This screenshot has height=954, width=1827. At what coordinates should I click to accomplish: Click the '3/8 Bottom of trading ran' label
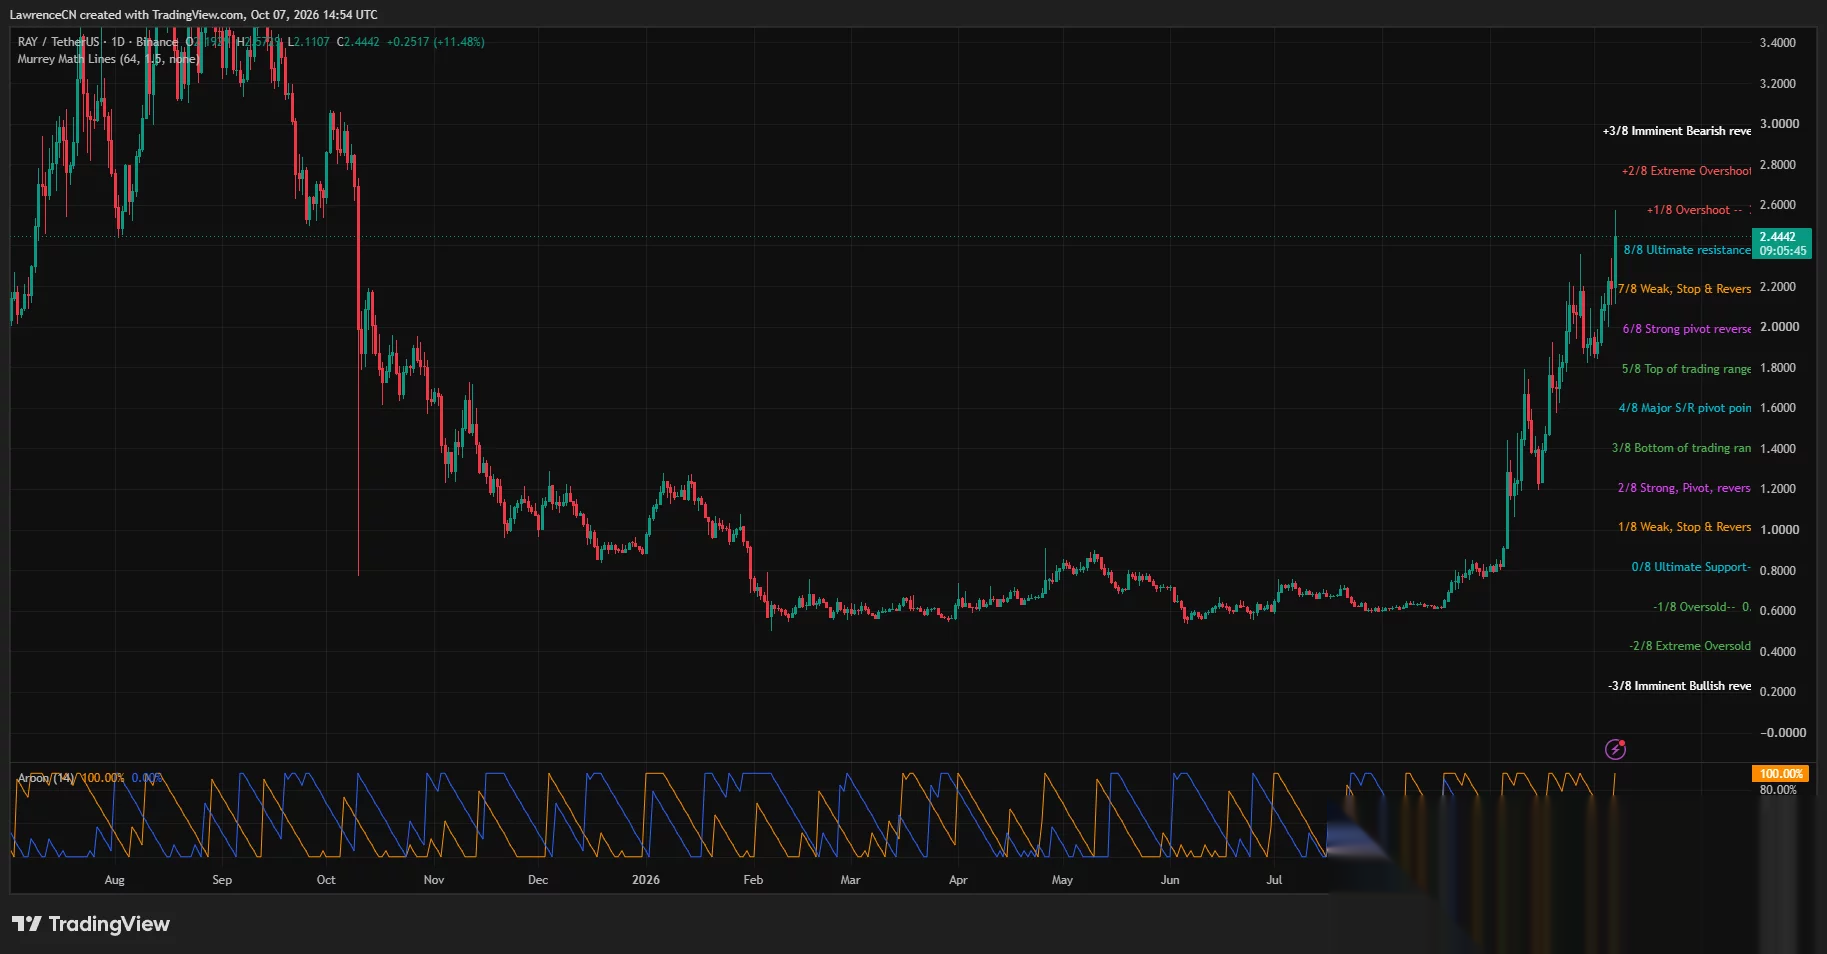click(1681, 448)
